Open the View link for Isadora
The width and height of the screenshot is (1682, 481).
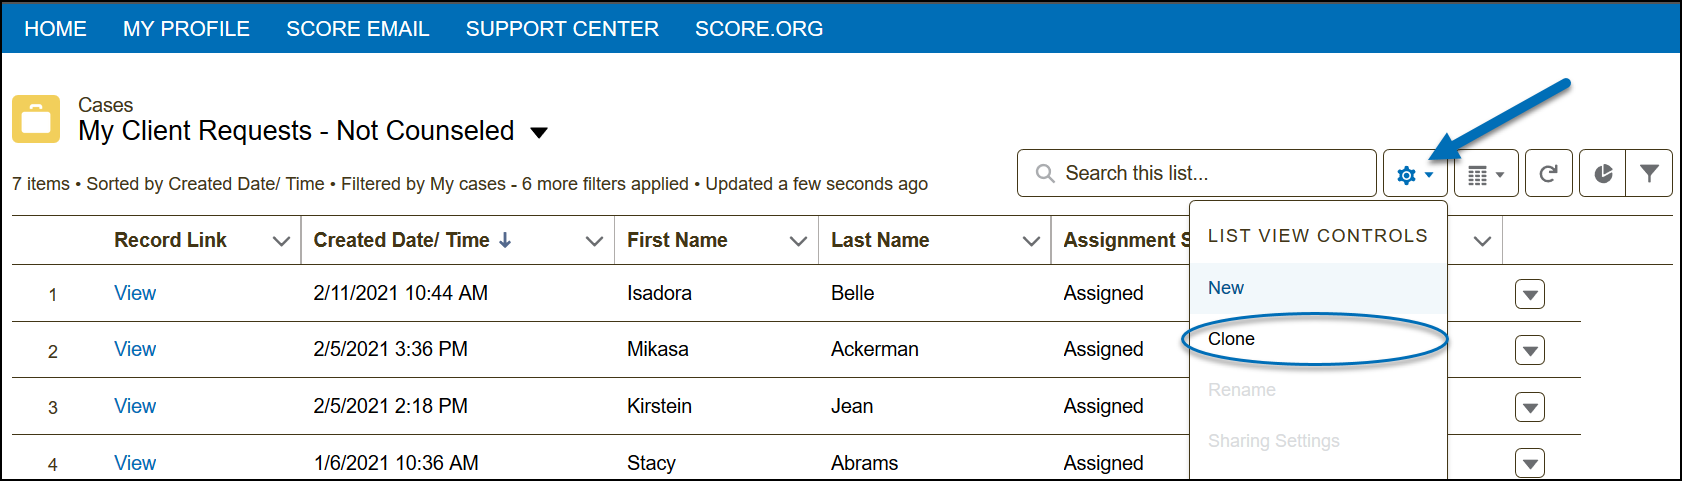[135, 293]
